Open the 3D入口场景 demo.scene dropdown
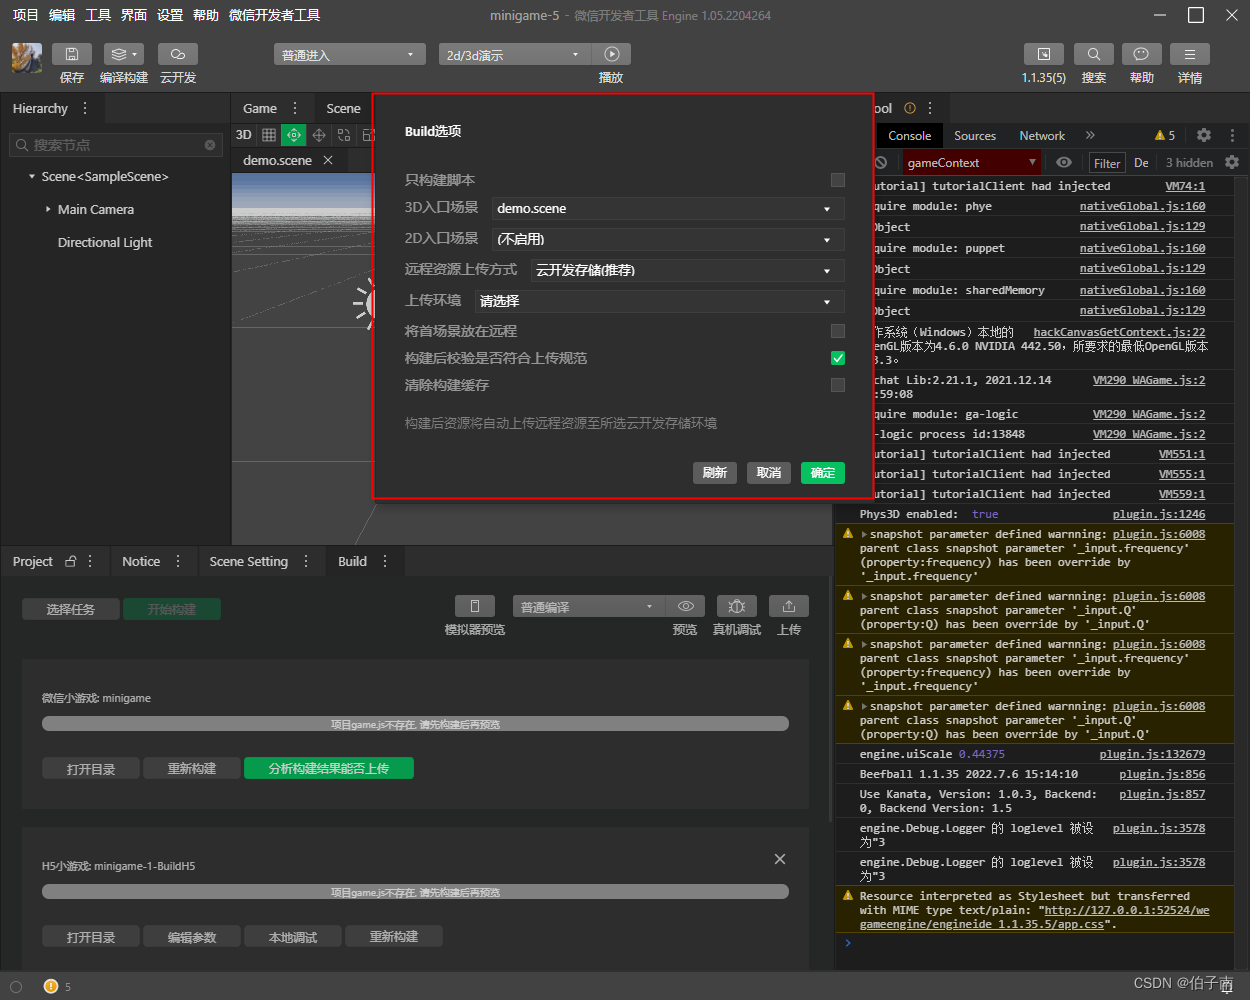 pyautogui.click(x=668, y=209)
